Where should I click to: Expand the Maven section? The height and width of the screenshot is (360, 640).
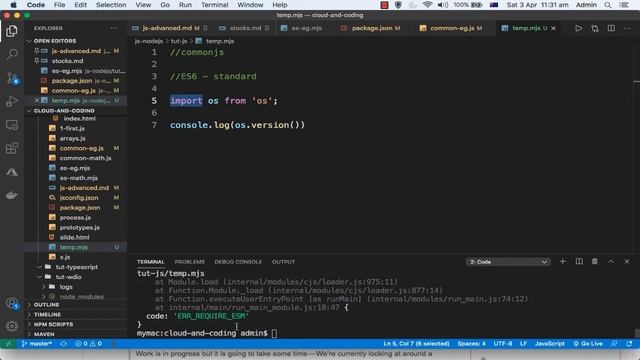coord(44,334)
